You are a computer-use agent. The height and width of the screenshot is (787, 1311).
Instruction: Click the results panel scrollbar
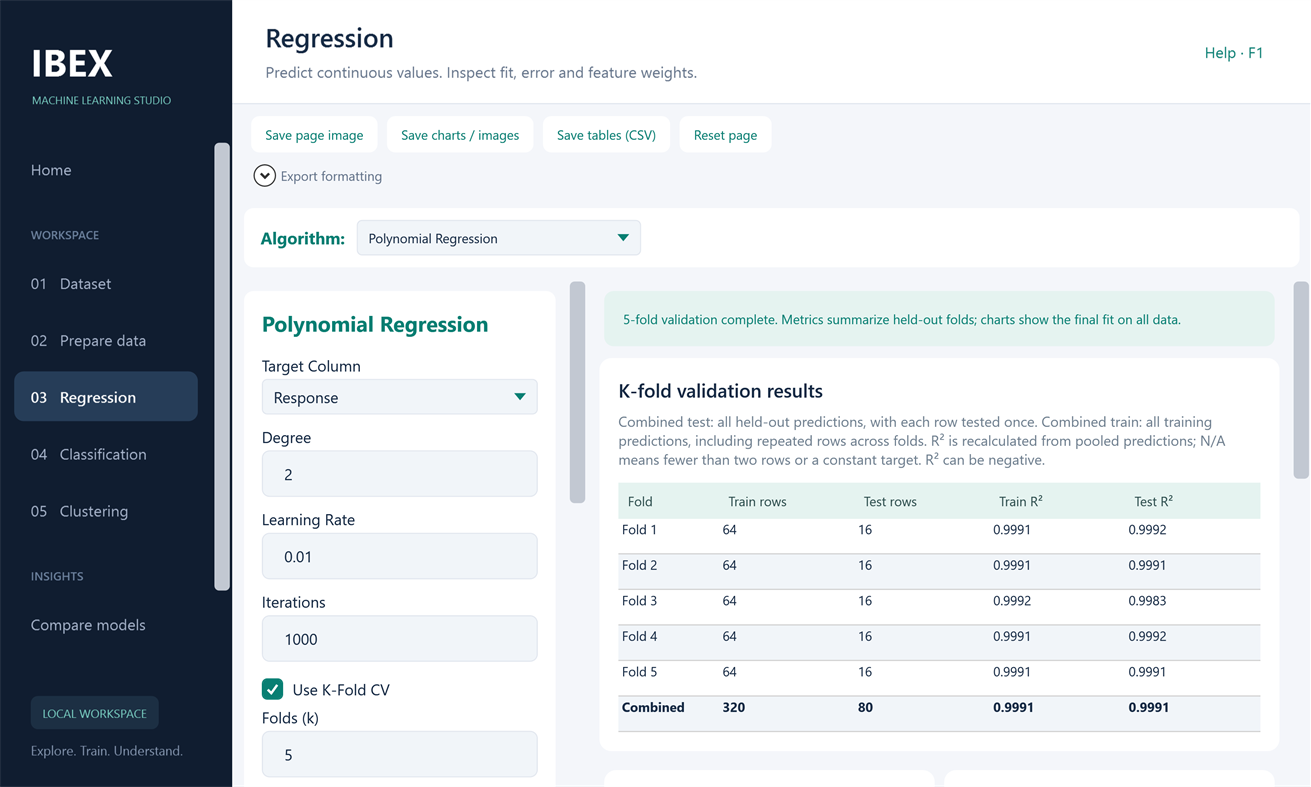(x=1301, y=380)
